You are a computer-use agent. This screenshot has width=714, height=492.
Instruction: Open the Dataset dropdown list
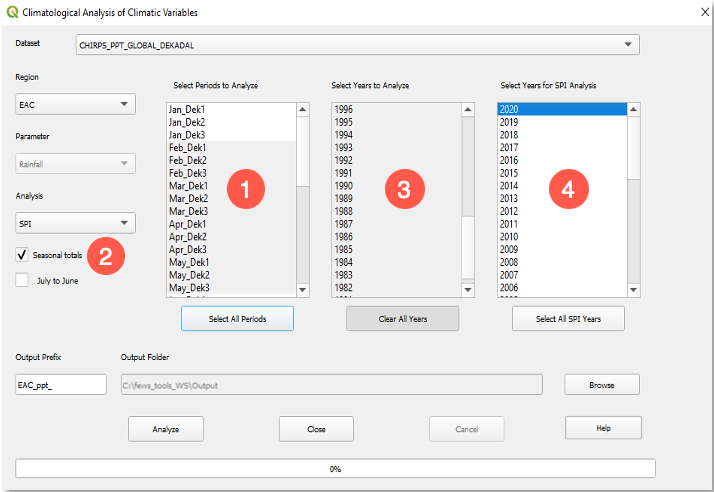357,44
